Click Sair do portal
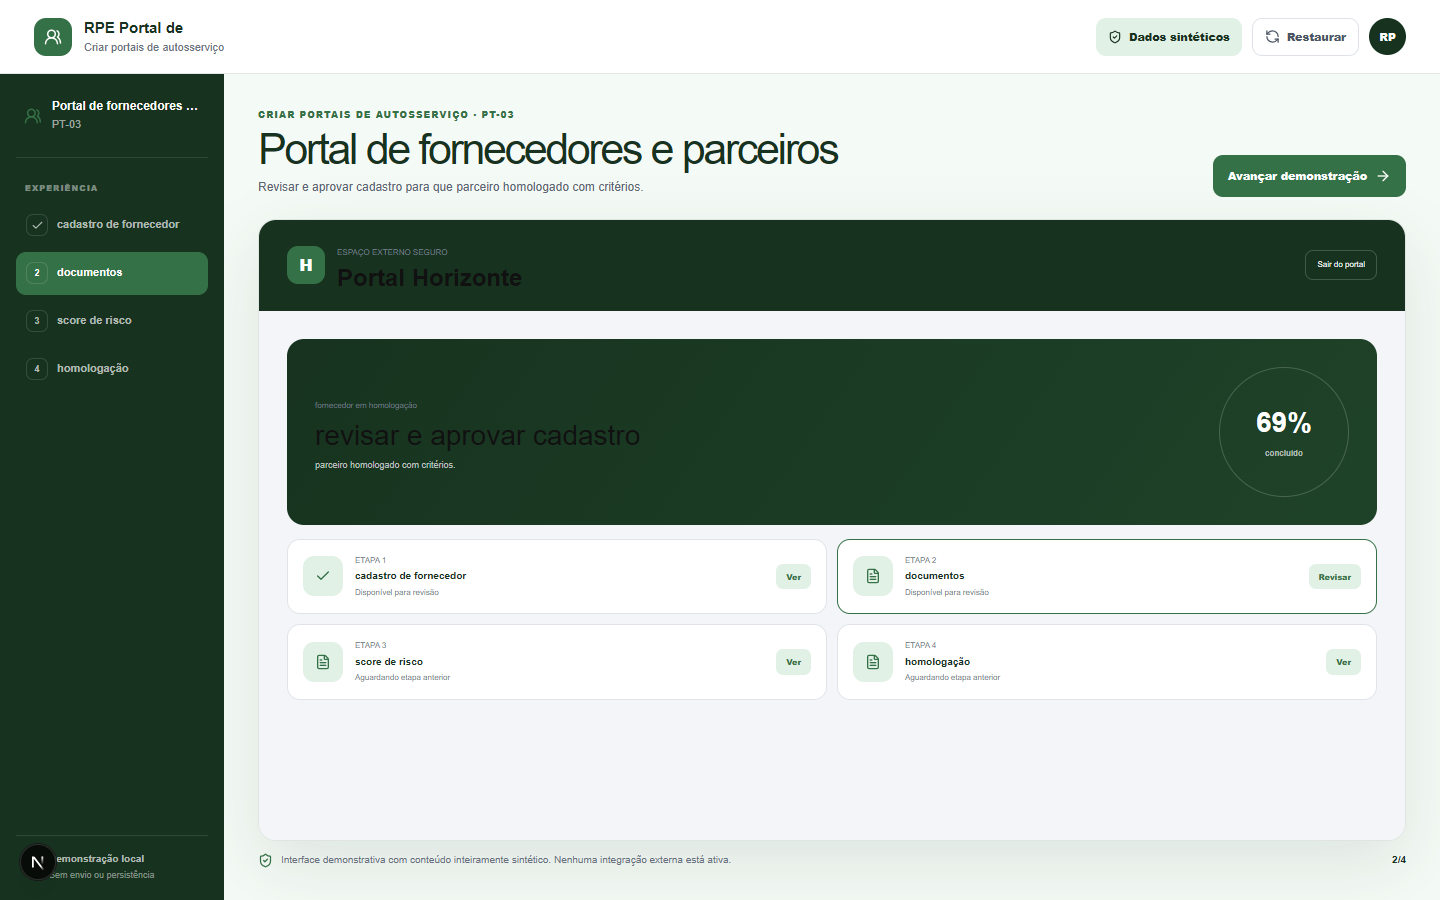This screenshot has height=900, width=1440. (x=1341, y=265)
